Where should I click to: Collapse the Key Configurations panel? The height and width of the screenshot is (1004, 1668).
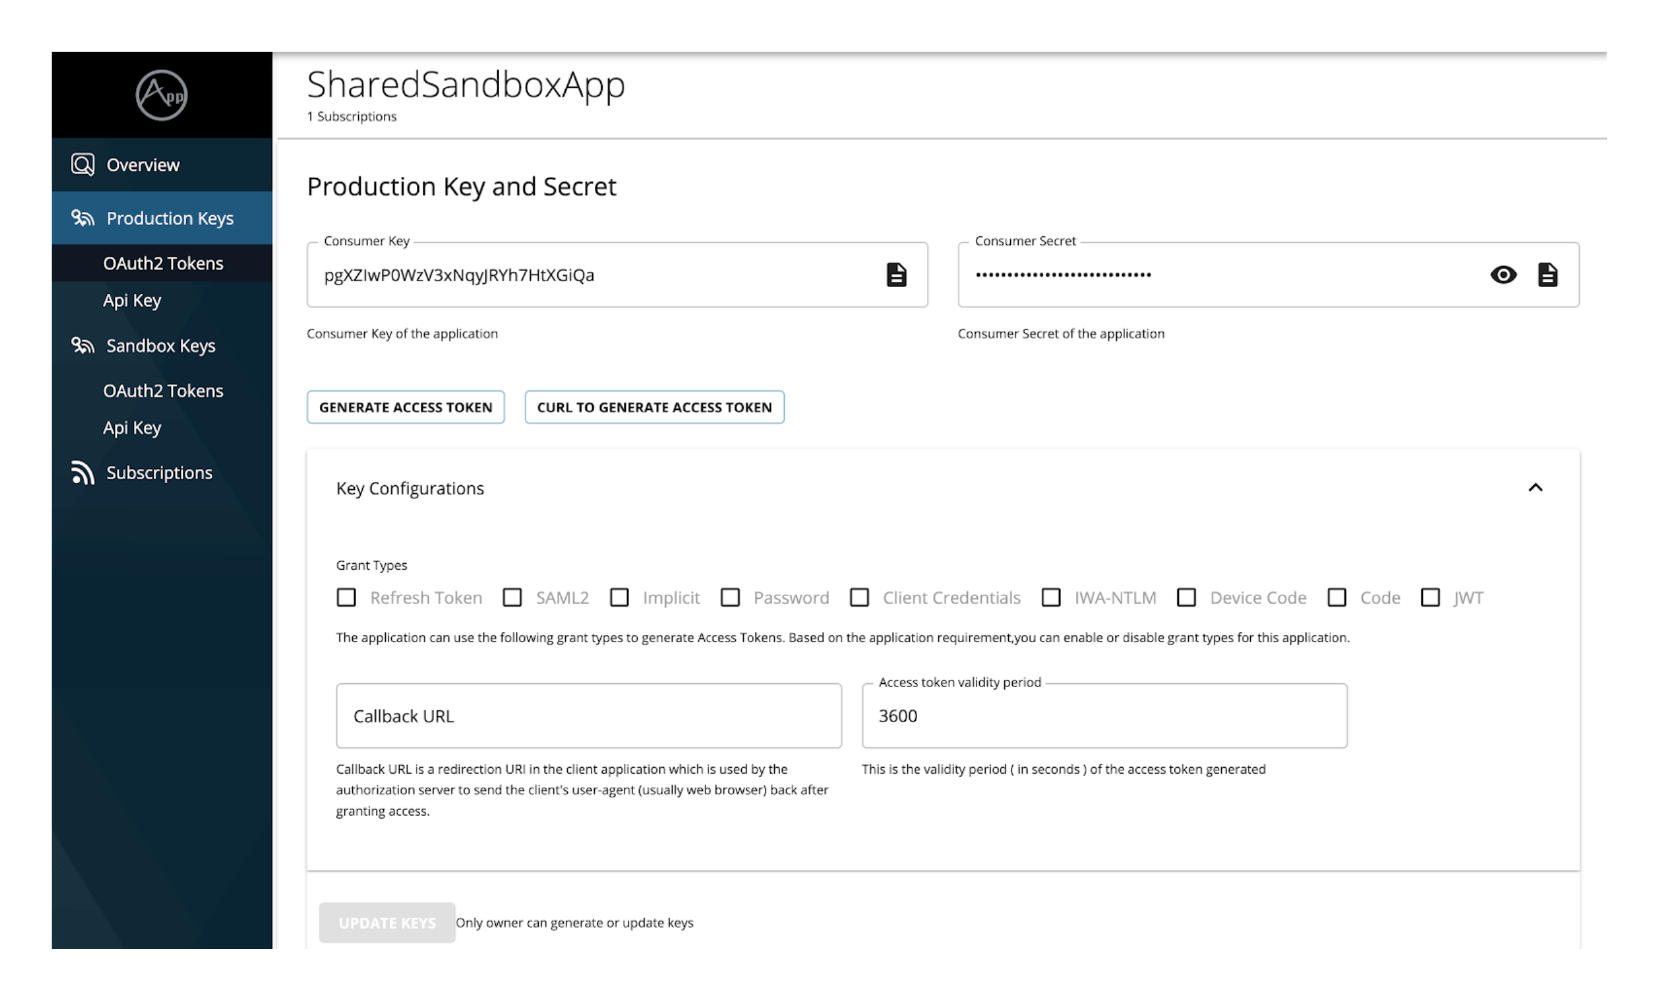coord(1535,488)
